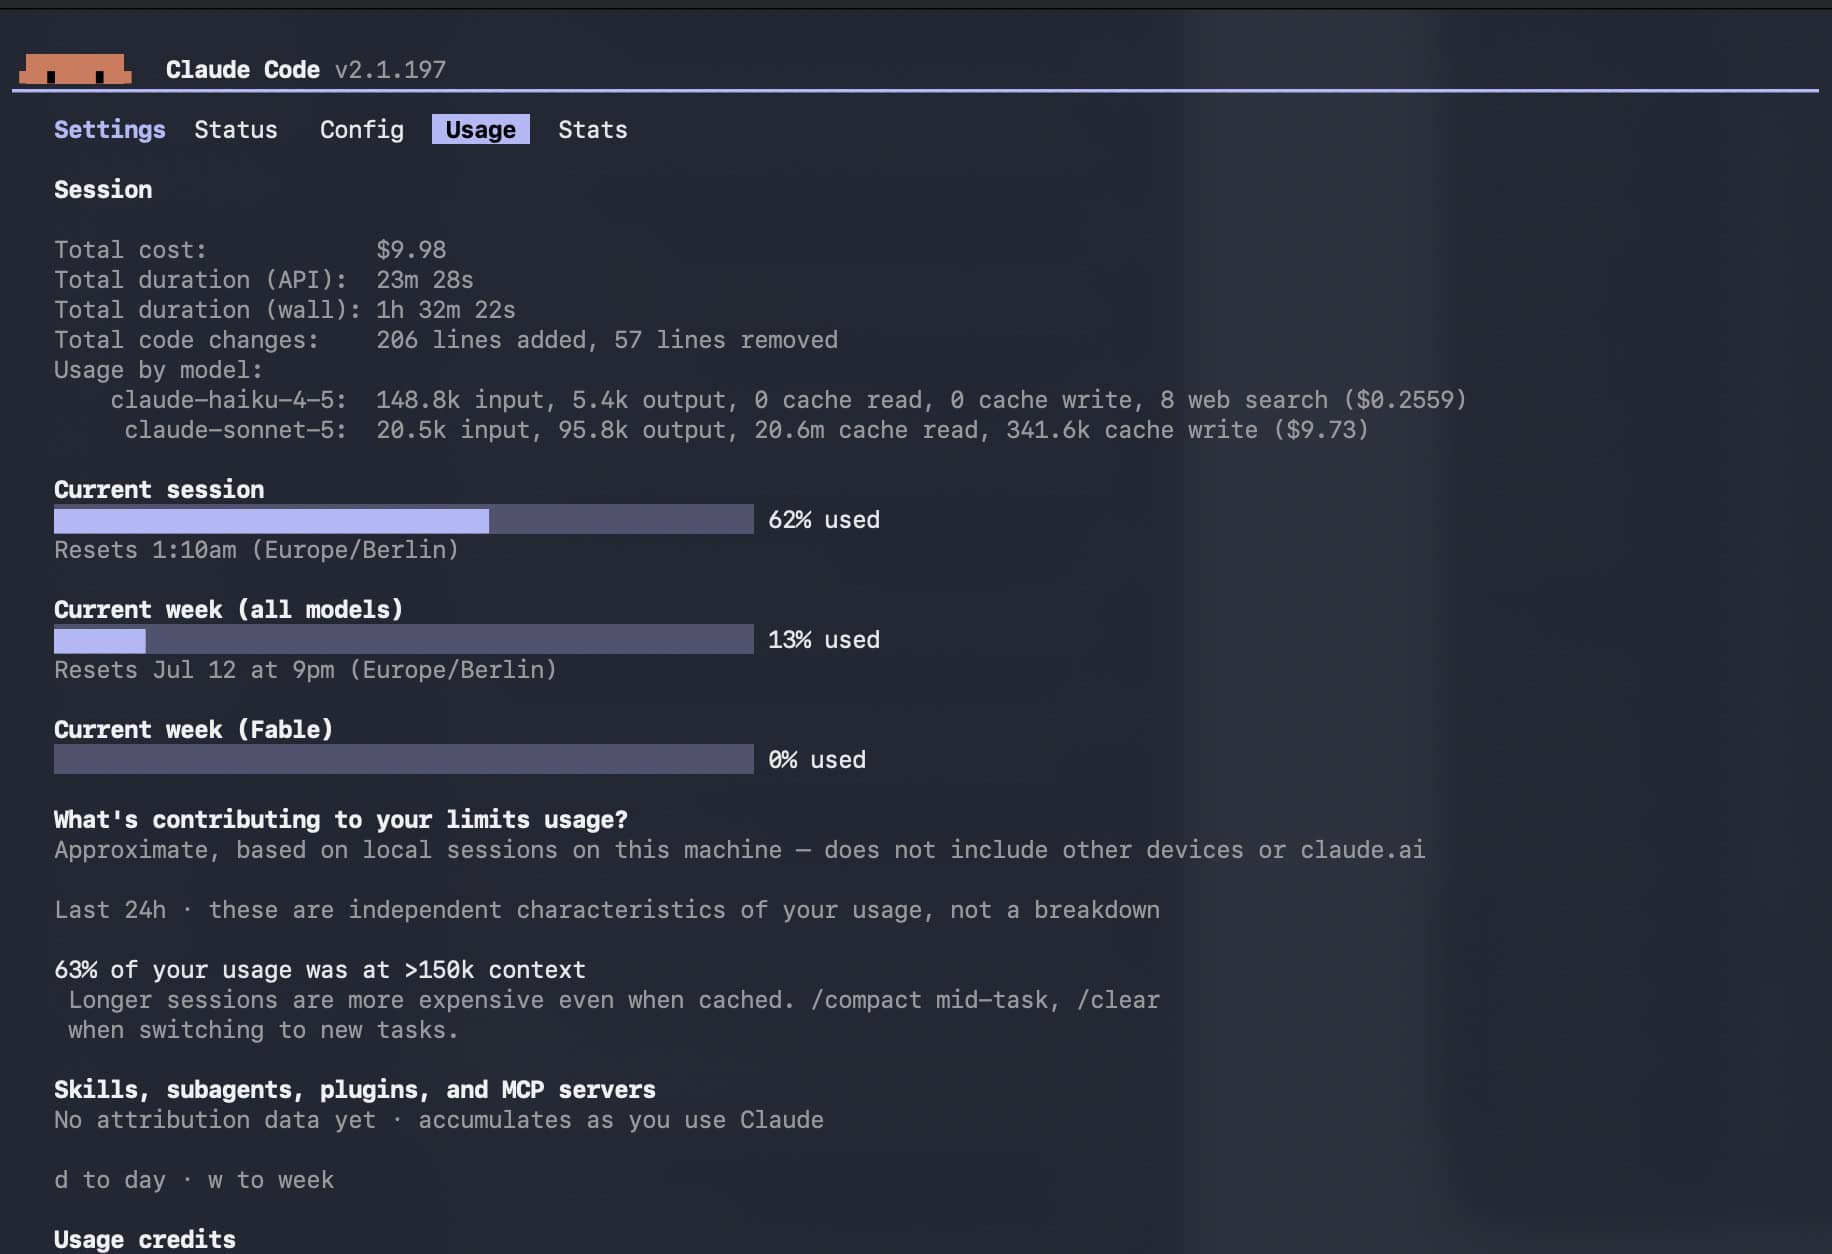Click the 'What's contributing to your limits usage?' heading
The height and width of the screenshot is (1254, 1832).
(341, 820)
